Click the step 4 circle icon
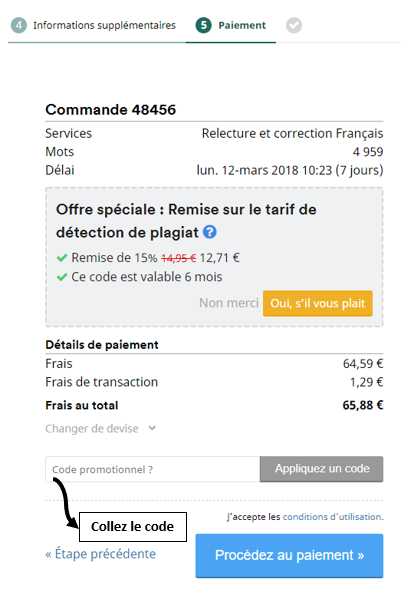The image size is (405, 606). [x=19, y=26]
